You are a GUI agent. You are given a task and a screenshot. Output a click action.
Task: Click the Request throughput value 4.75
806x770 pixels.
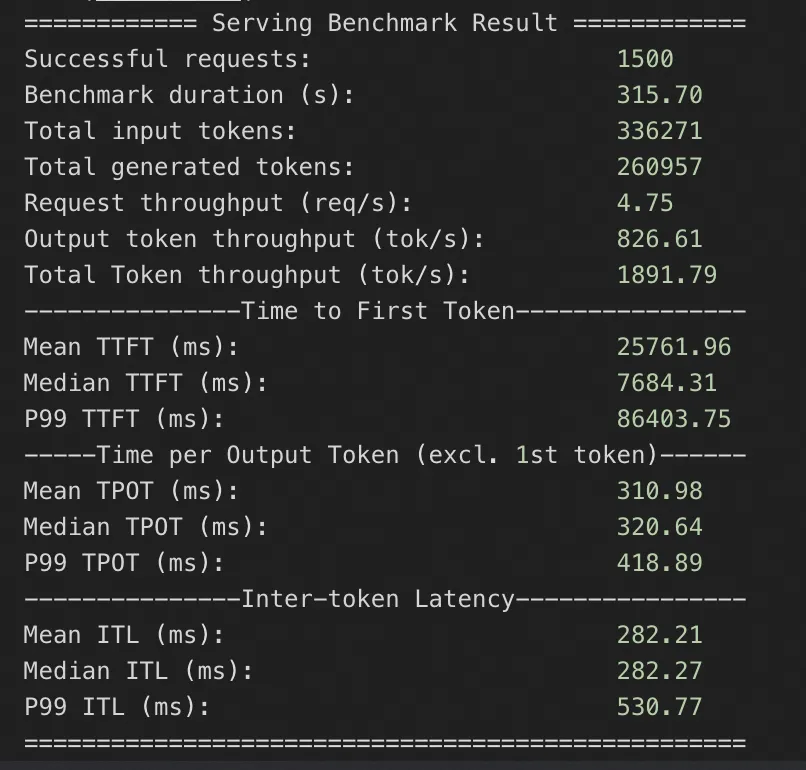tap(645, 203)
